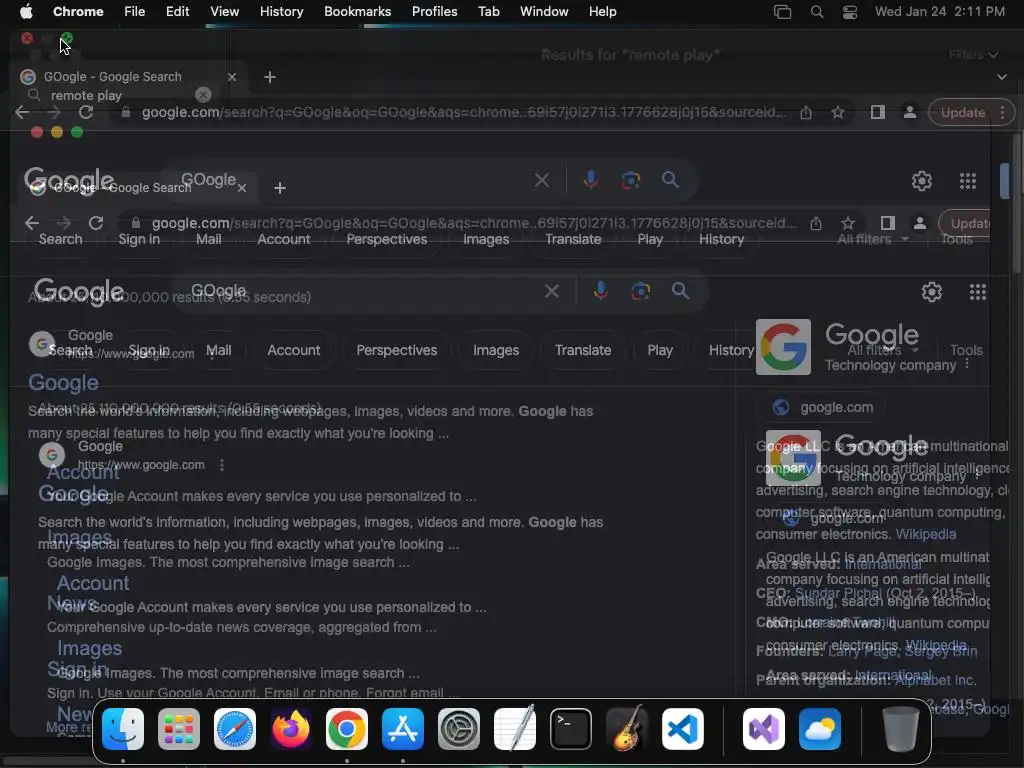Open GarageBand from the Dock
1024x768 pixels.
point(627,729)
